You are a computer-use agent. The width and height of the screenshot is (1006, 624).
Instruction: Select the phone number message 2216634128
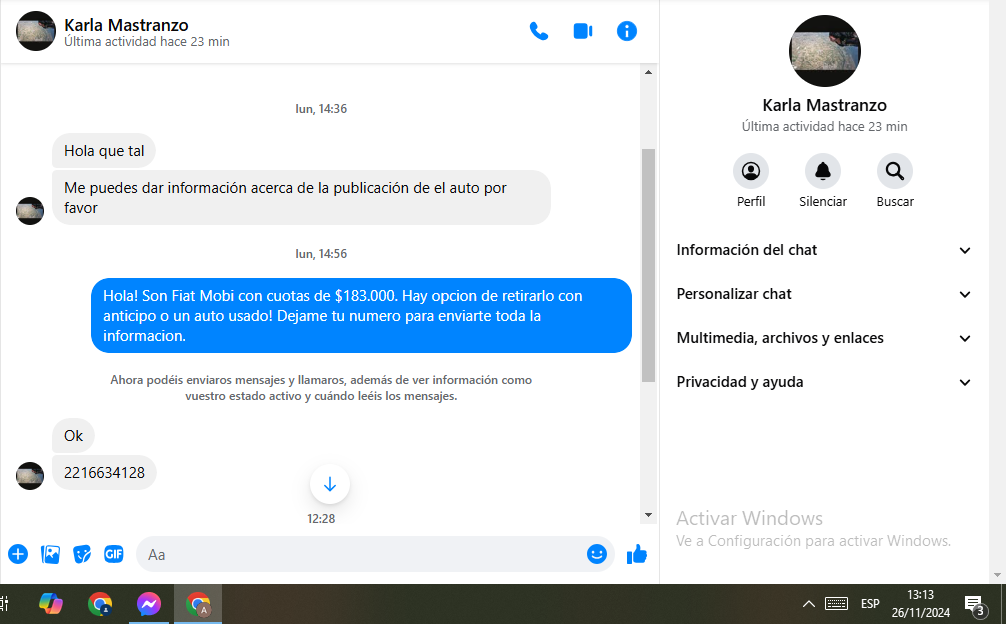pos(104,473)
